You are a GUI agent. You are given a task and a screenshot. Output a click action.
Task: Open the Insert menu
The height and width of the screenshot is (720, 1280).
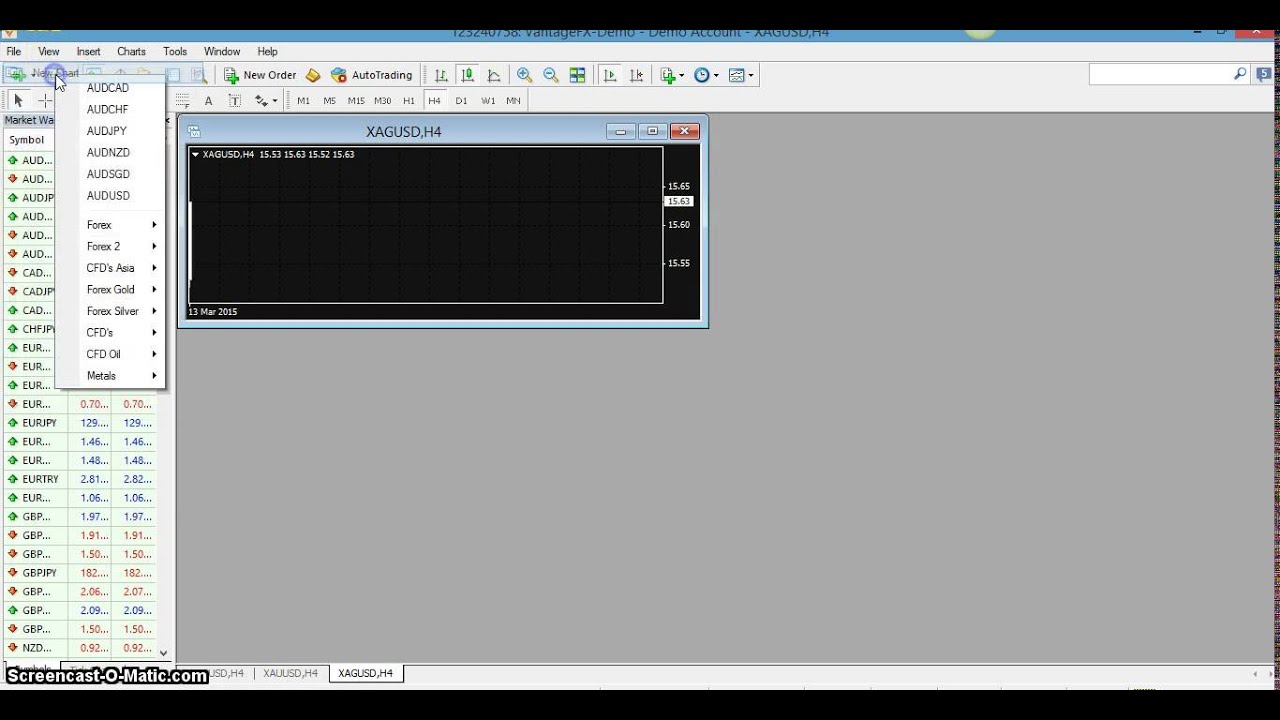click(88, 51)
